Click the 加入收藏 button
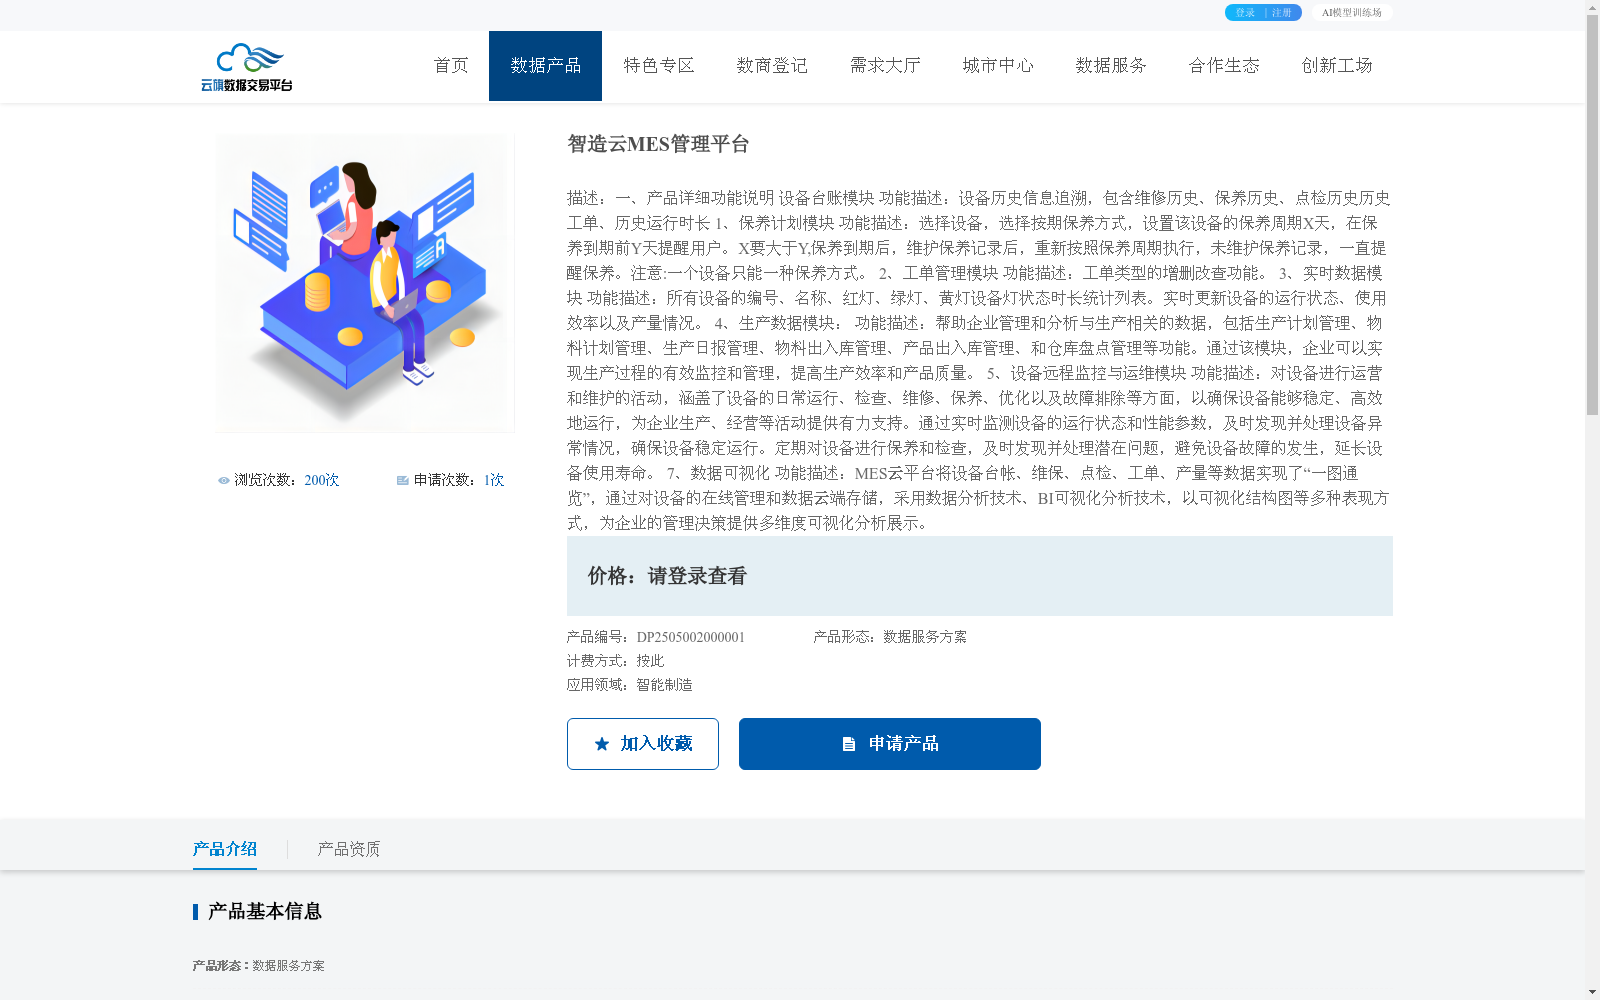The height and width of the screenshot is (1000, 1600). click(x=643, y=744)
